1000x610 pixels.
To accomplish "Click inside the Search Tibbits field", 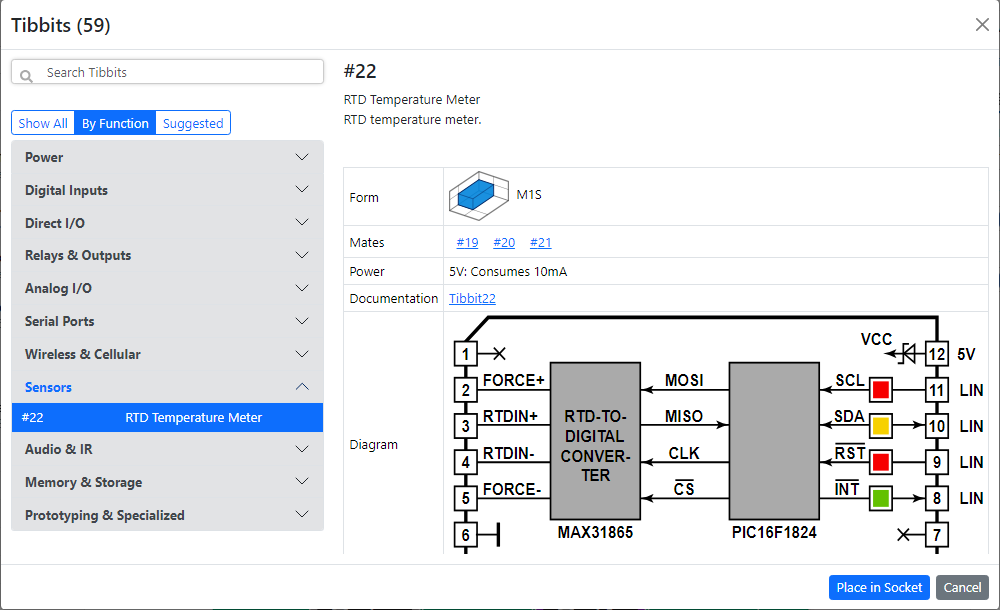I will coord(168,72).
